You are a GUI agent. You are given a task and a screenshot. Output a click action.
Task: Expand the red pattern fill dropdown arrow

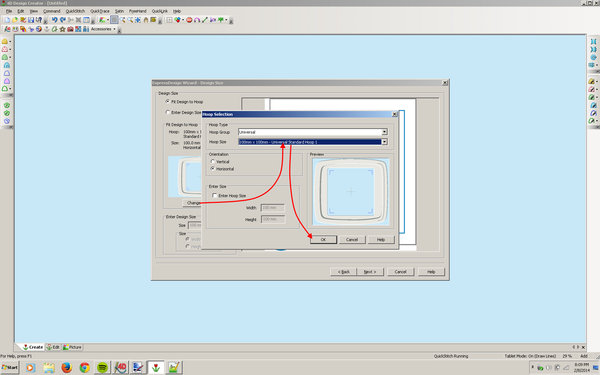point(10,49)
